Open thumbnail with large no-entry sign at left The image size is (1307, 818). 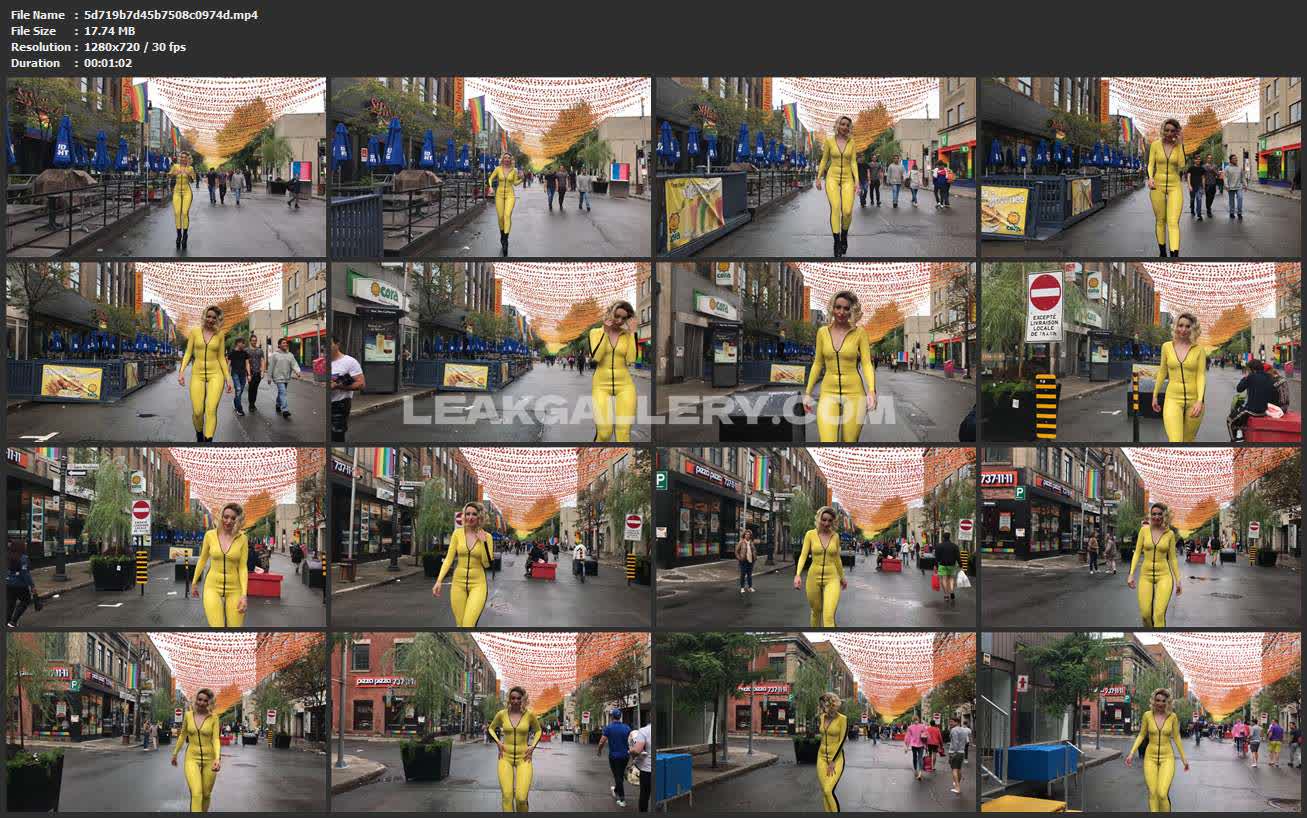pyautogui.click(x=1140, y=352)
